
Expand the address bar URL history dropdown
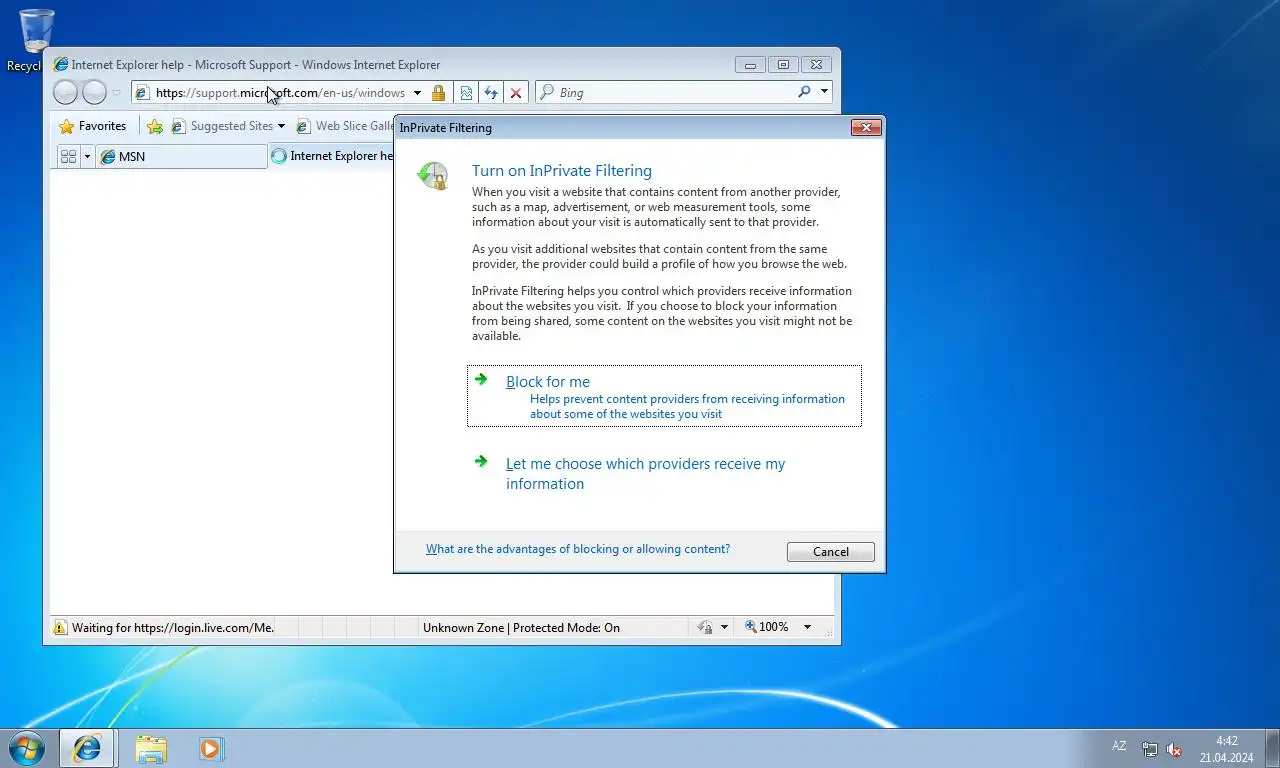pyautogui.click(x=417, y=93)
